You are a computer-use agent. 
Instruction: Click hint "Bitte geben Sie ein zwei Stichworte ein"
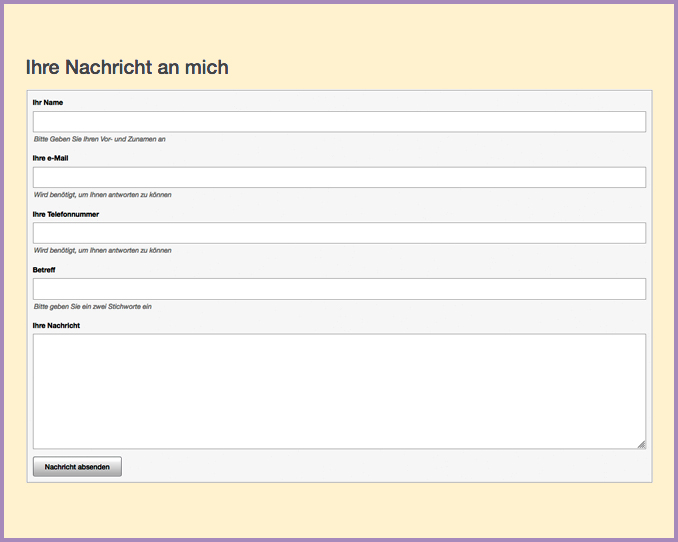coord(92,306)
